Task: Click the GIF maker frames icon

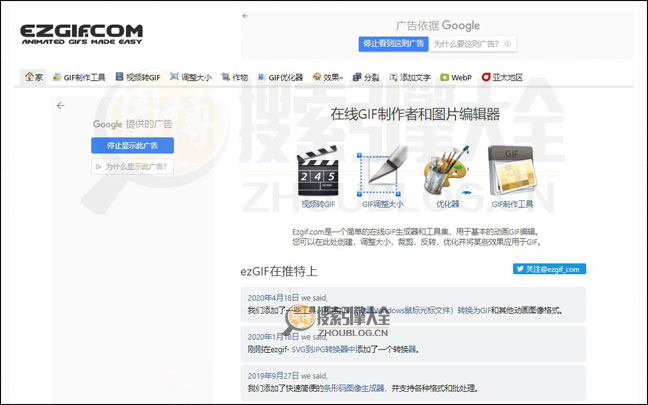Action: 512,171
